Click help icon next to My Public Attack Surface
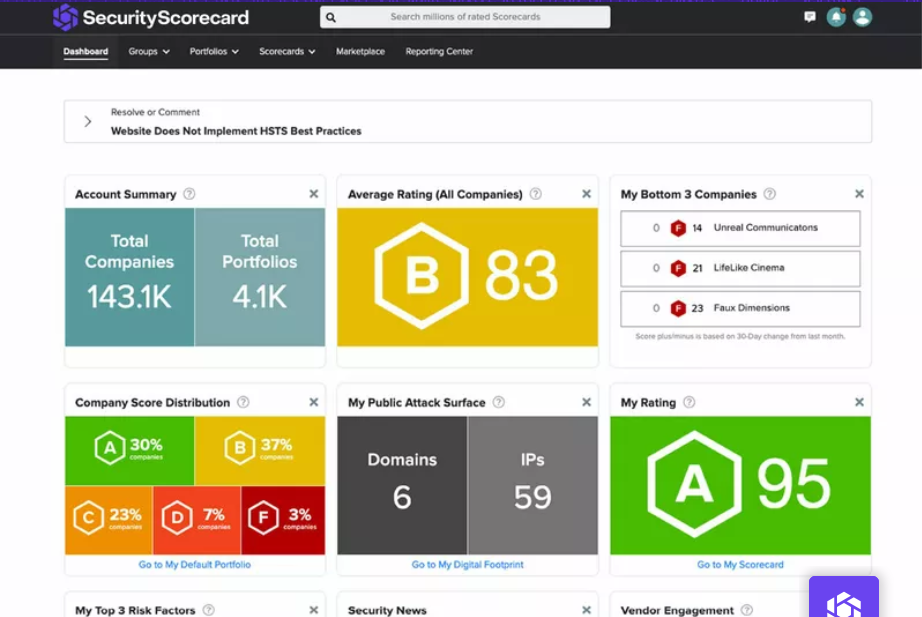Viewport: 922px width, 617px height. [498, 402]
